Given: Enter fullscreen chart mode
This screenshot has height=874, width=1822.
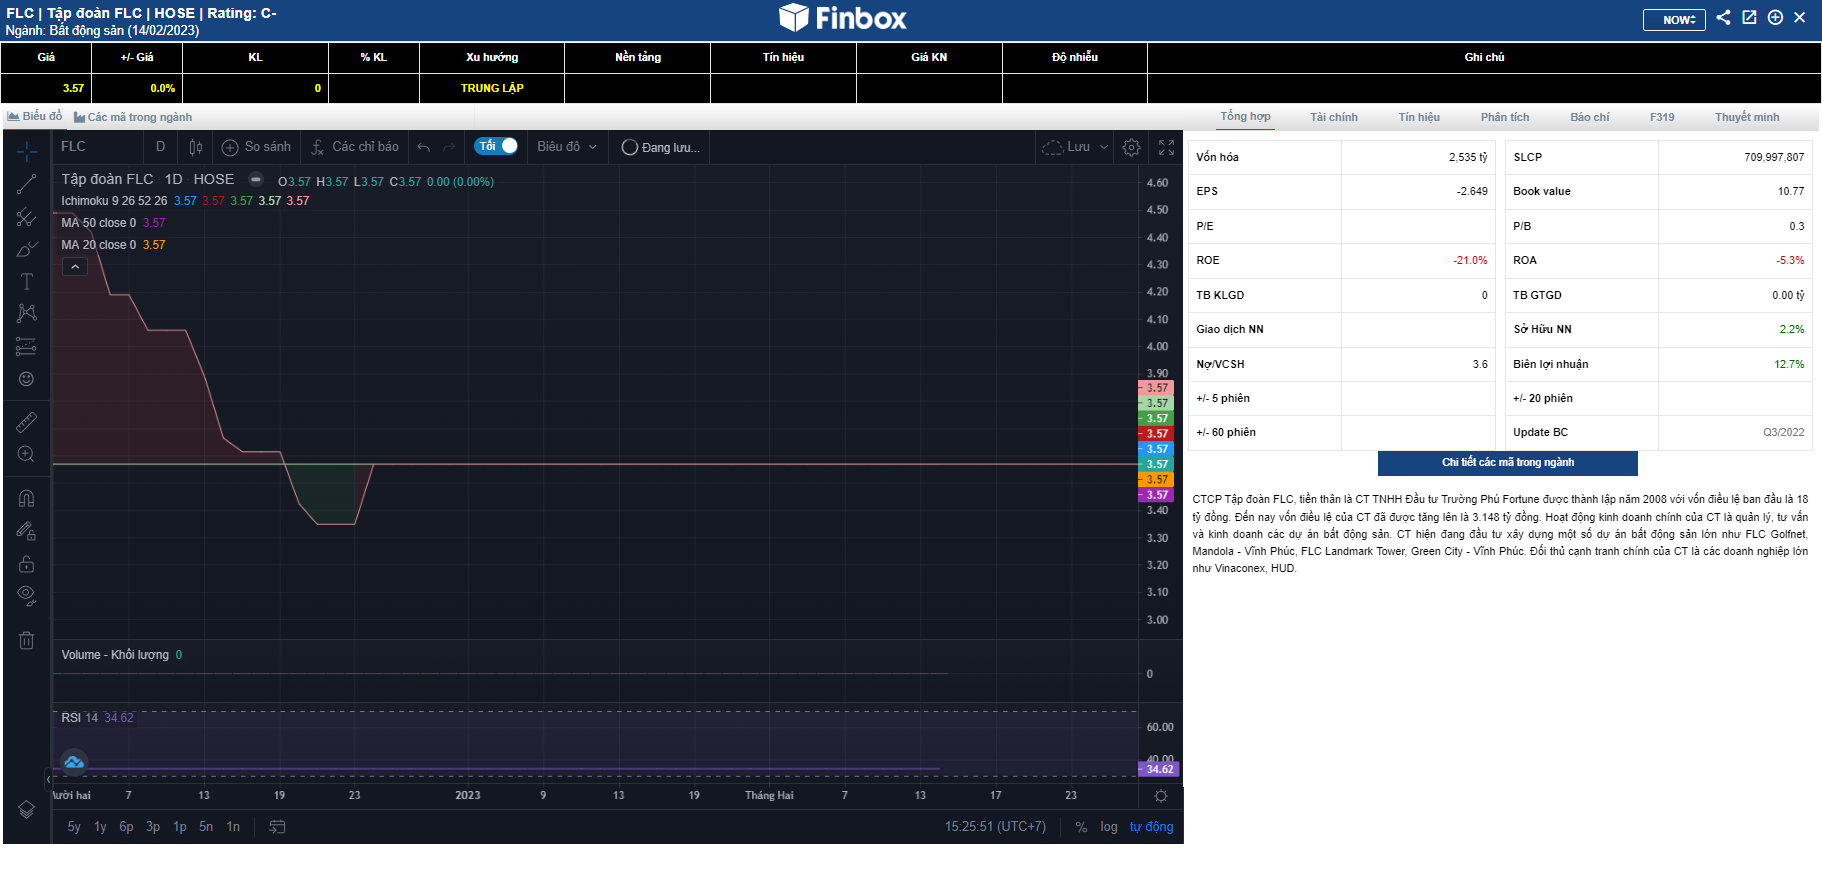Looking at the screenshot, I should click(x=1166, y=147).
